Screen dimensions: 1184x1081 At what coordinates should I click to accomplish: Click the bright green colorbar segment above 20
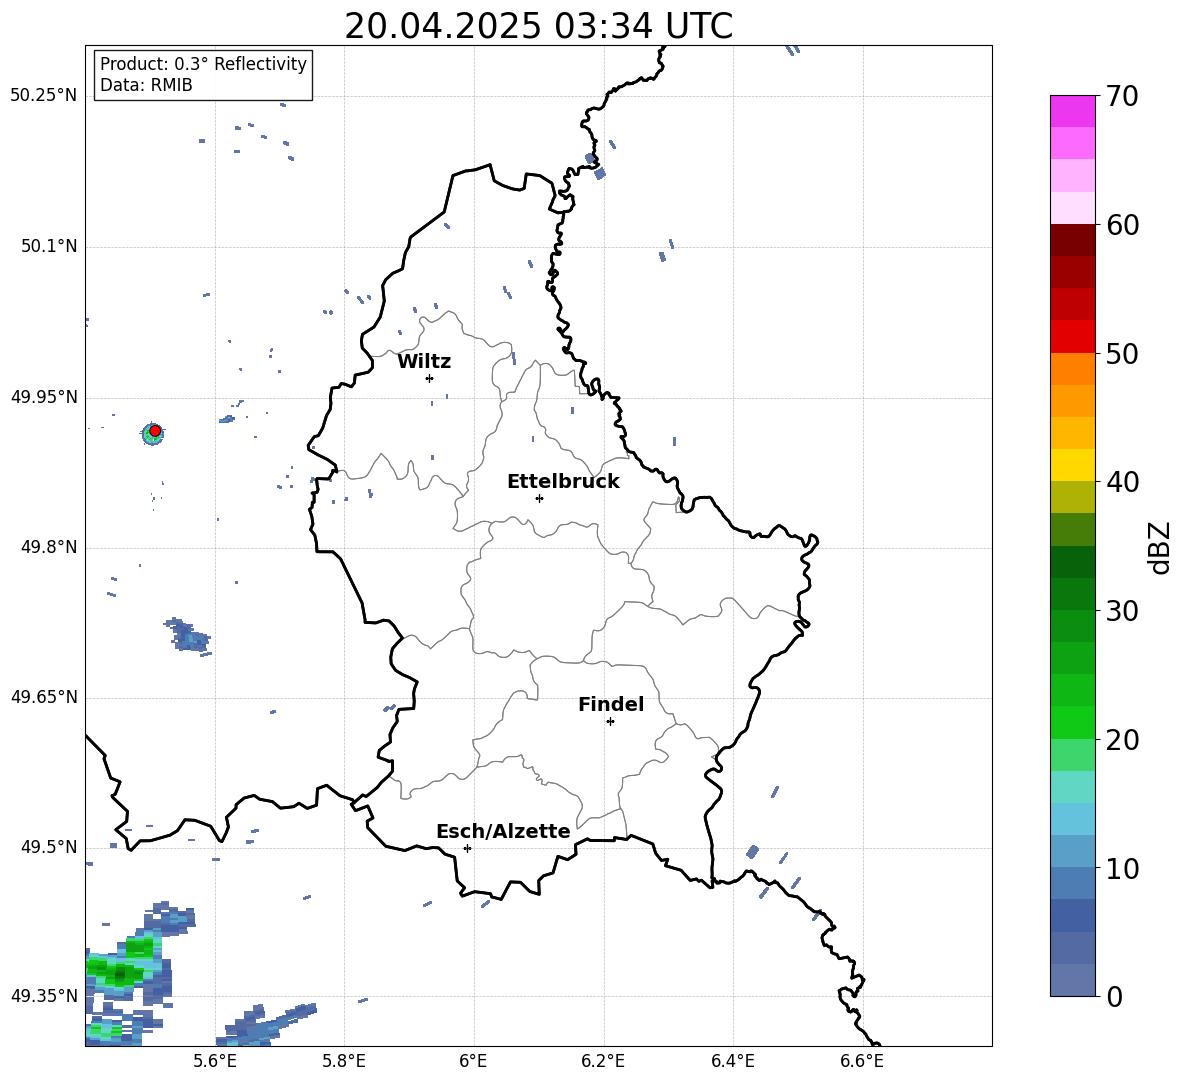pos(1073,722)
